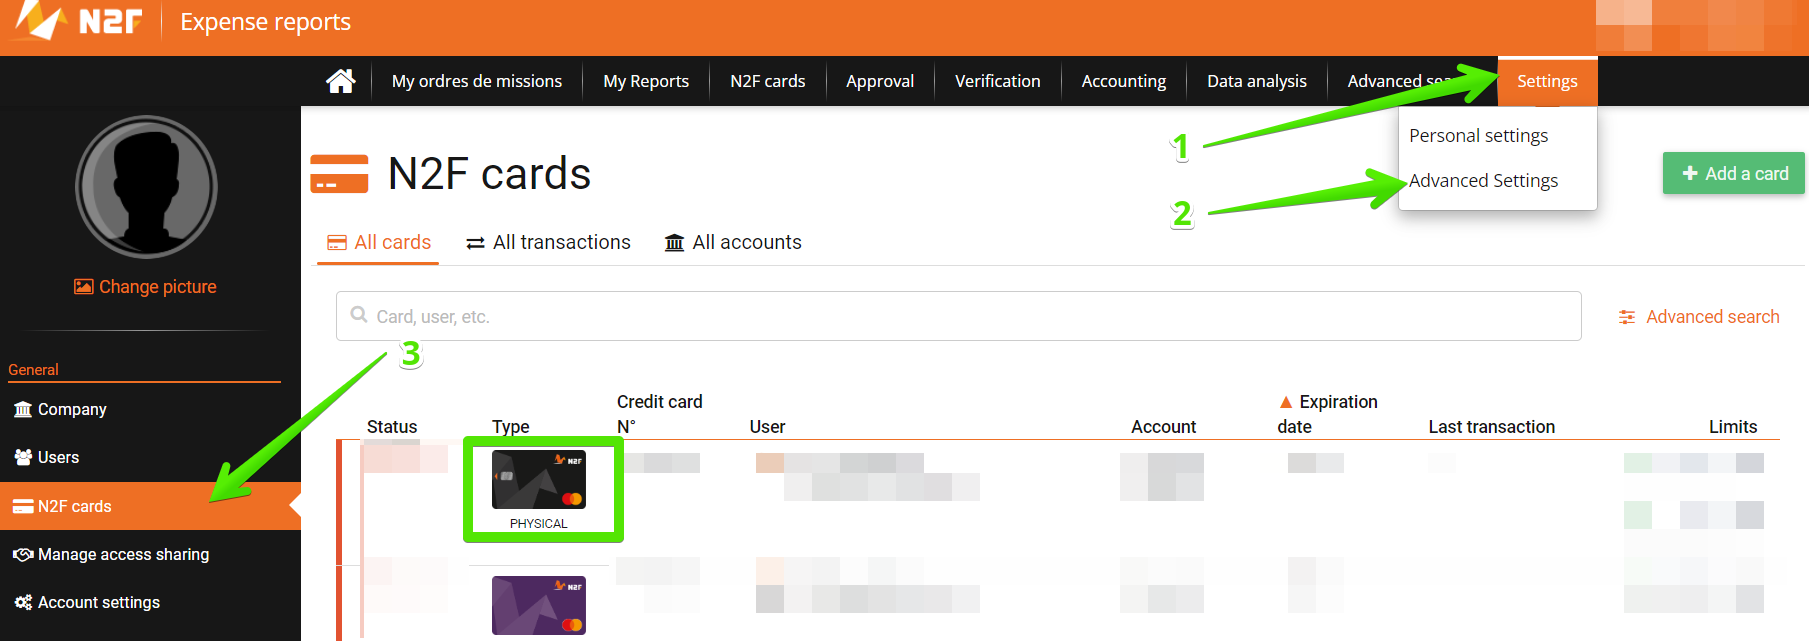Click the Change picture image icon

click(84, 287)
